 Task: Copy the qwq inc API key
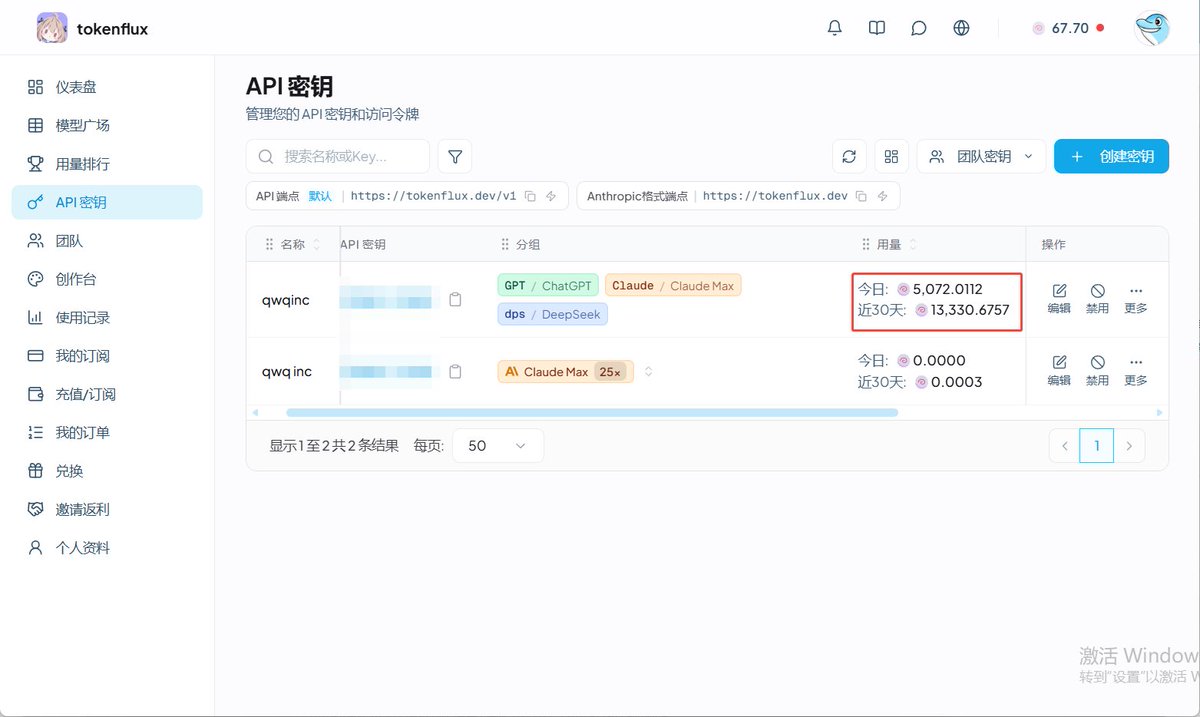[456, 371]
